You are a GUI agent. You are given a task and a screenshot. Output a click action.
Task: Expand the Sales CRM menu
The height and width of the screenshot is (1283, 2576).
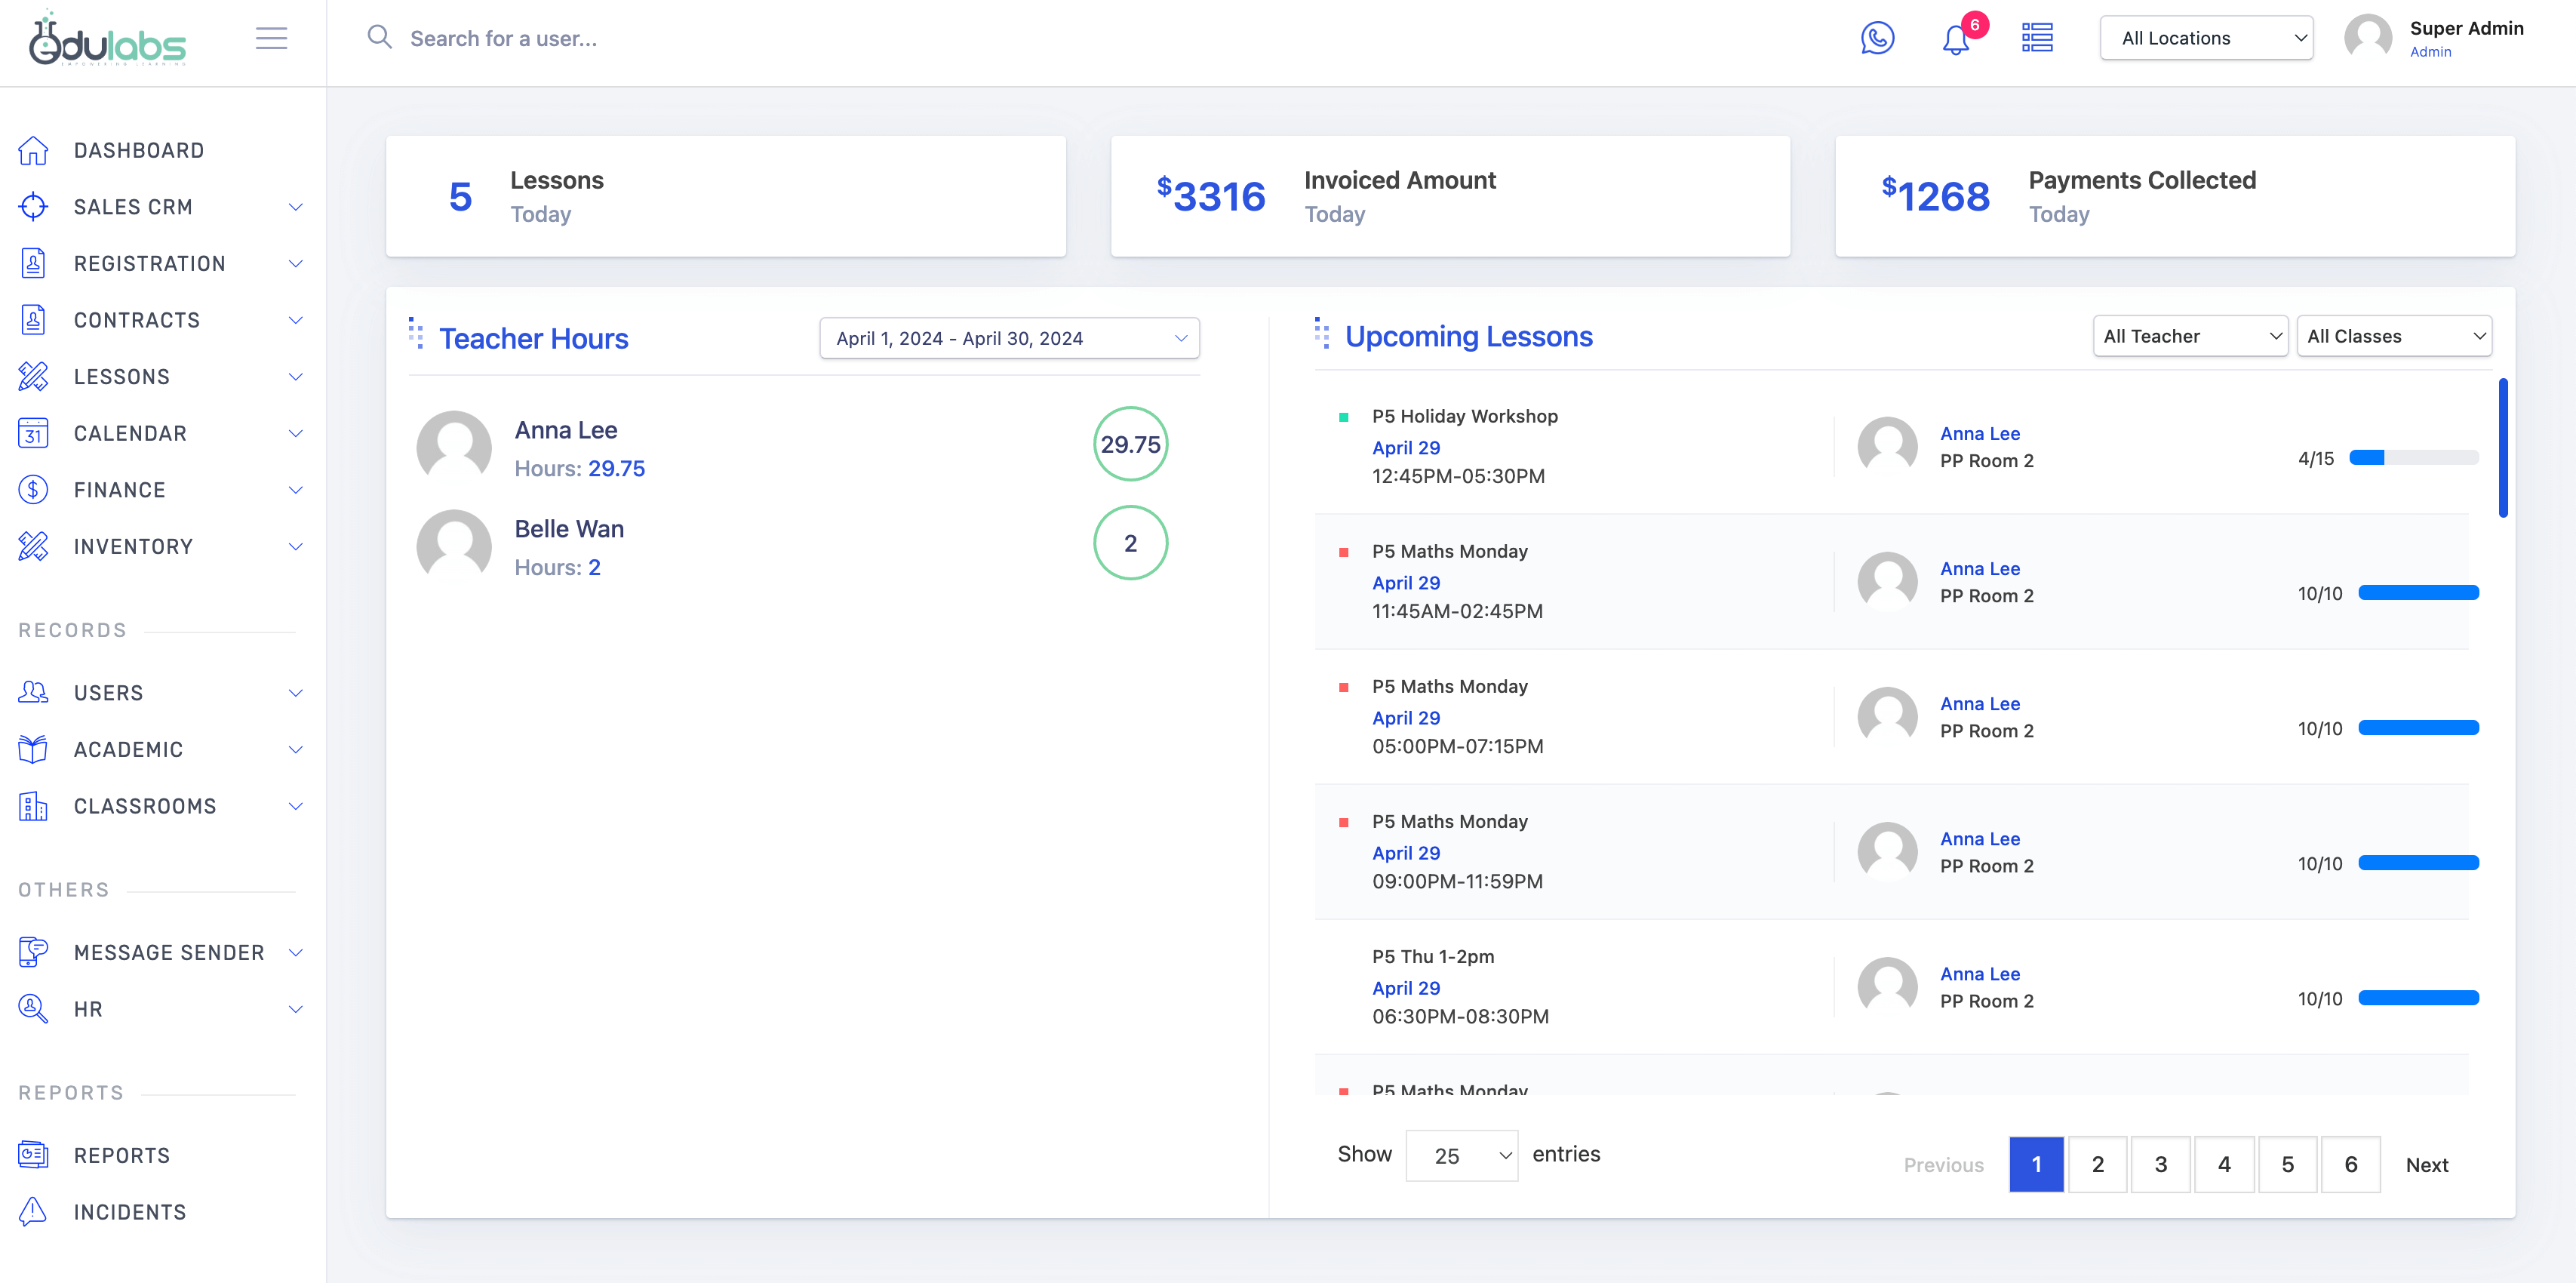(160, 207)
